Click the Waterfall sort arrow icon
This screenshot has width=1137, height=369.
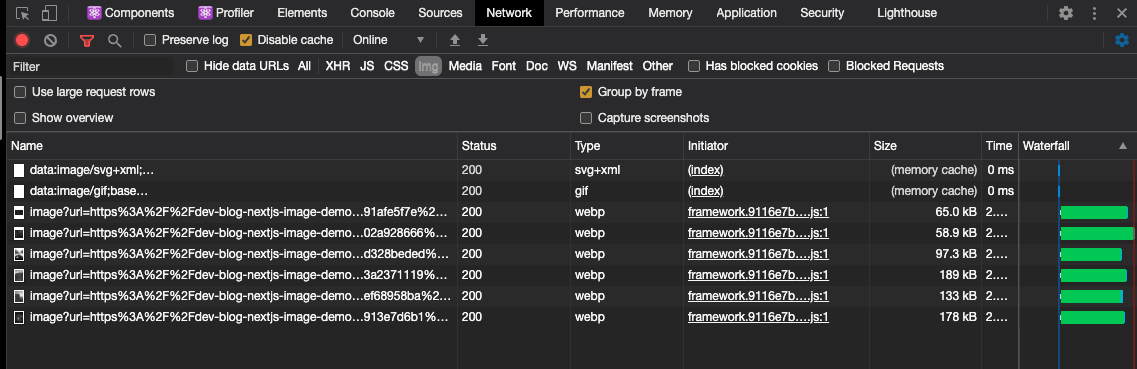(x=1123, y=146)
